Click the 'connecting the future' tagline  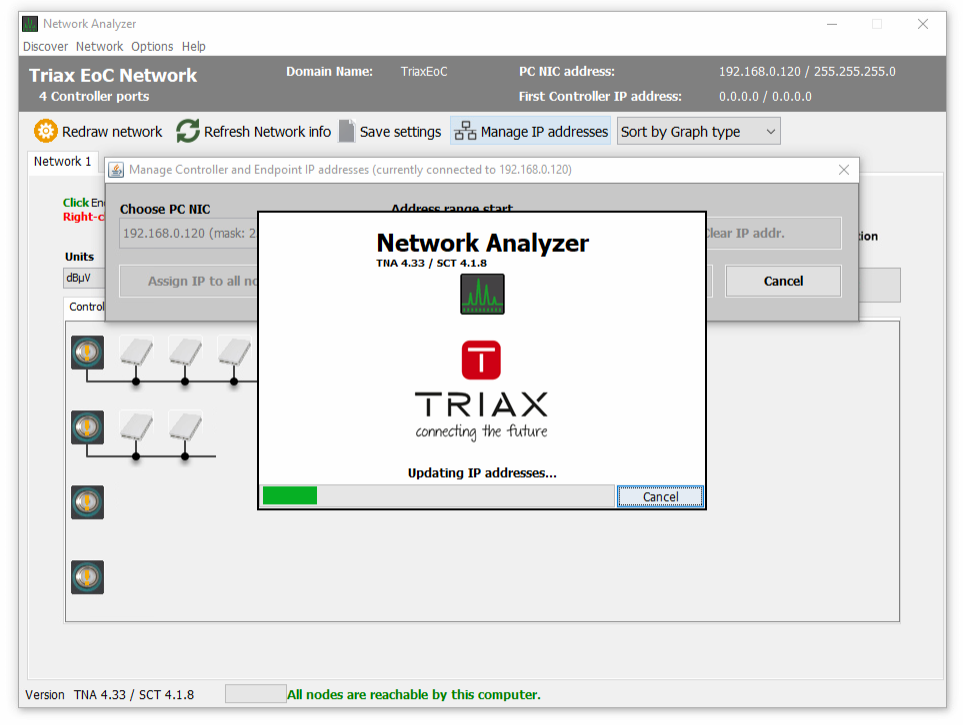point(482,431)
